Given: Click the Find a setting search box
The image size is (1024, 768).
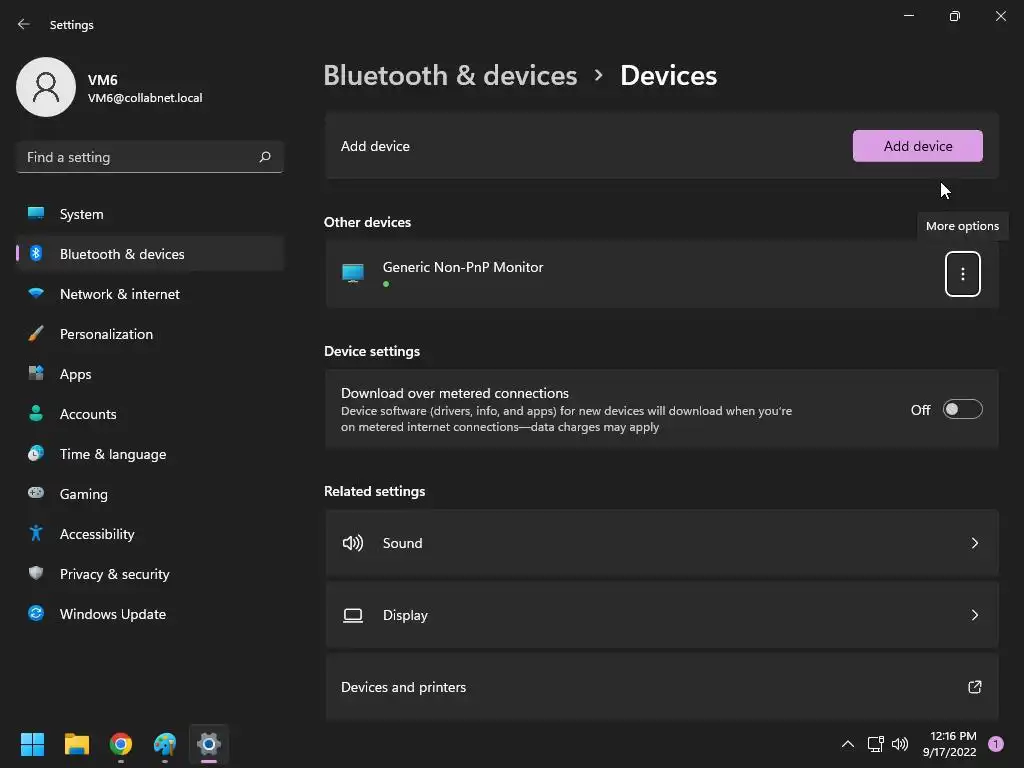Looking at the screenshot, I should pos(150,157).
